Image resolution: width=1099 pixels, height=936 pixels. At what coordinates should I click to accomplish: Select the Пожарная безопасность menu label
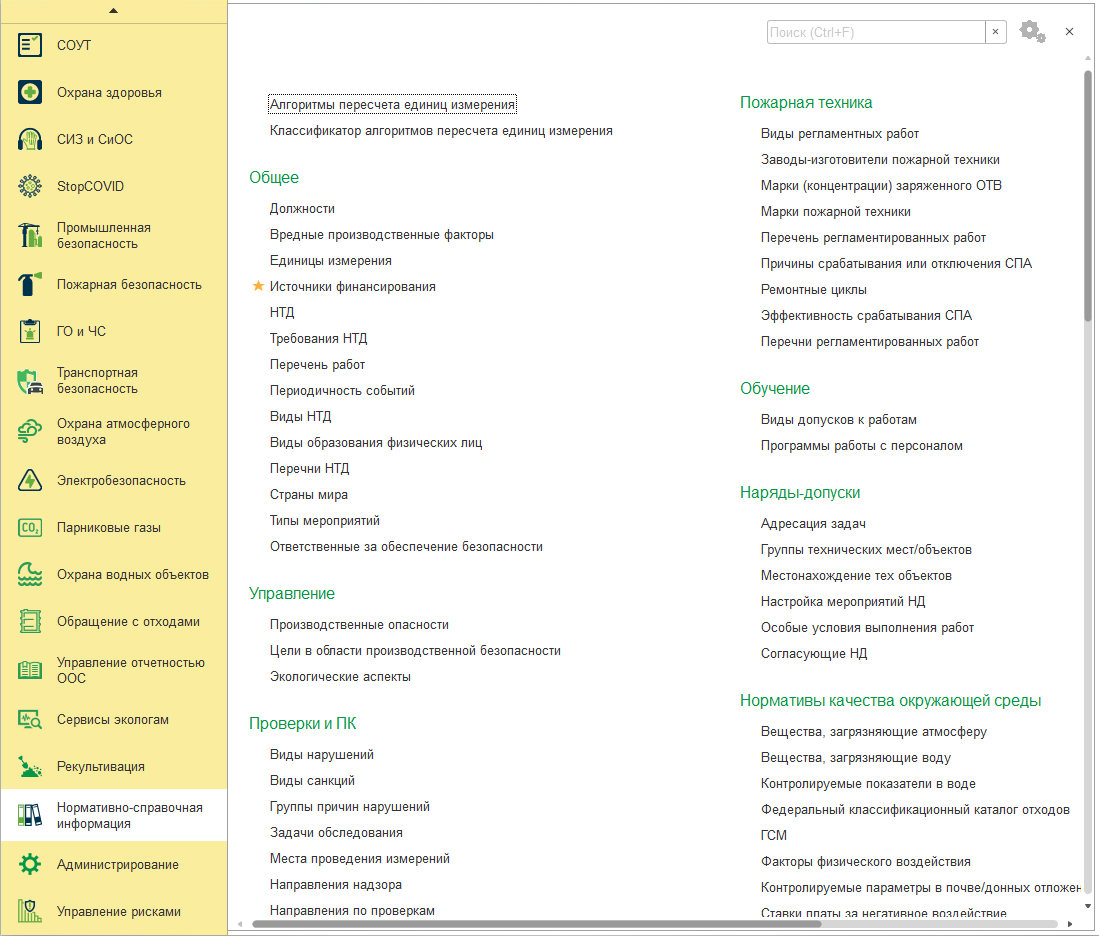pyautogui.click(x=129, y=285)
